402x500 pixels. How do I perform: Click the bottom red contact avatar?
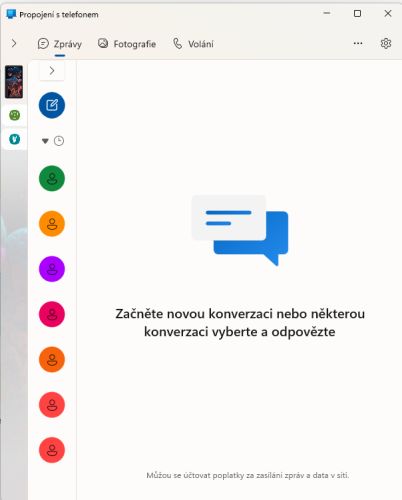pyautogui.click(x=52, y=450)
